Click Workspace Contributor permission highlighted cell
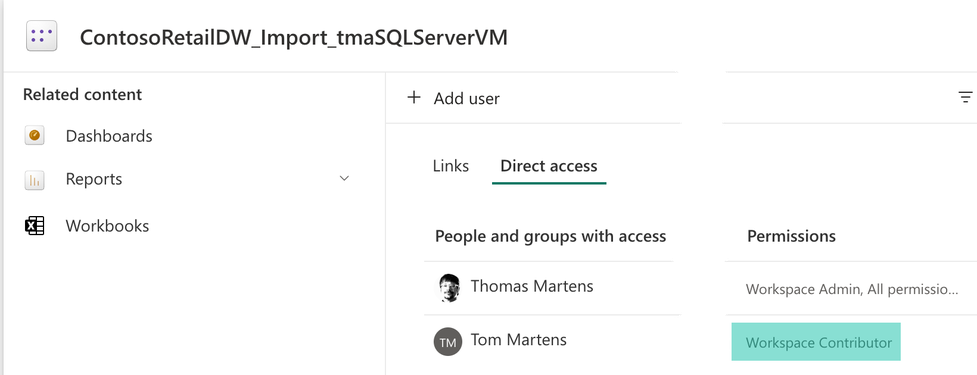The height and width of the screenshot is (375, 977). (x=816, y=342)
